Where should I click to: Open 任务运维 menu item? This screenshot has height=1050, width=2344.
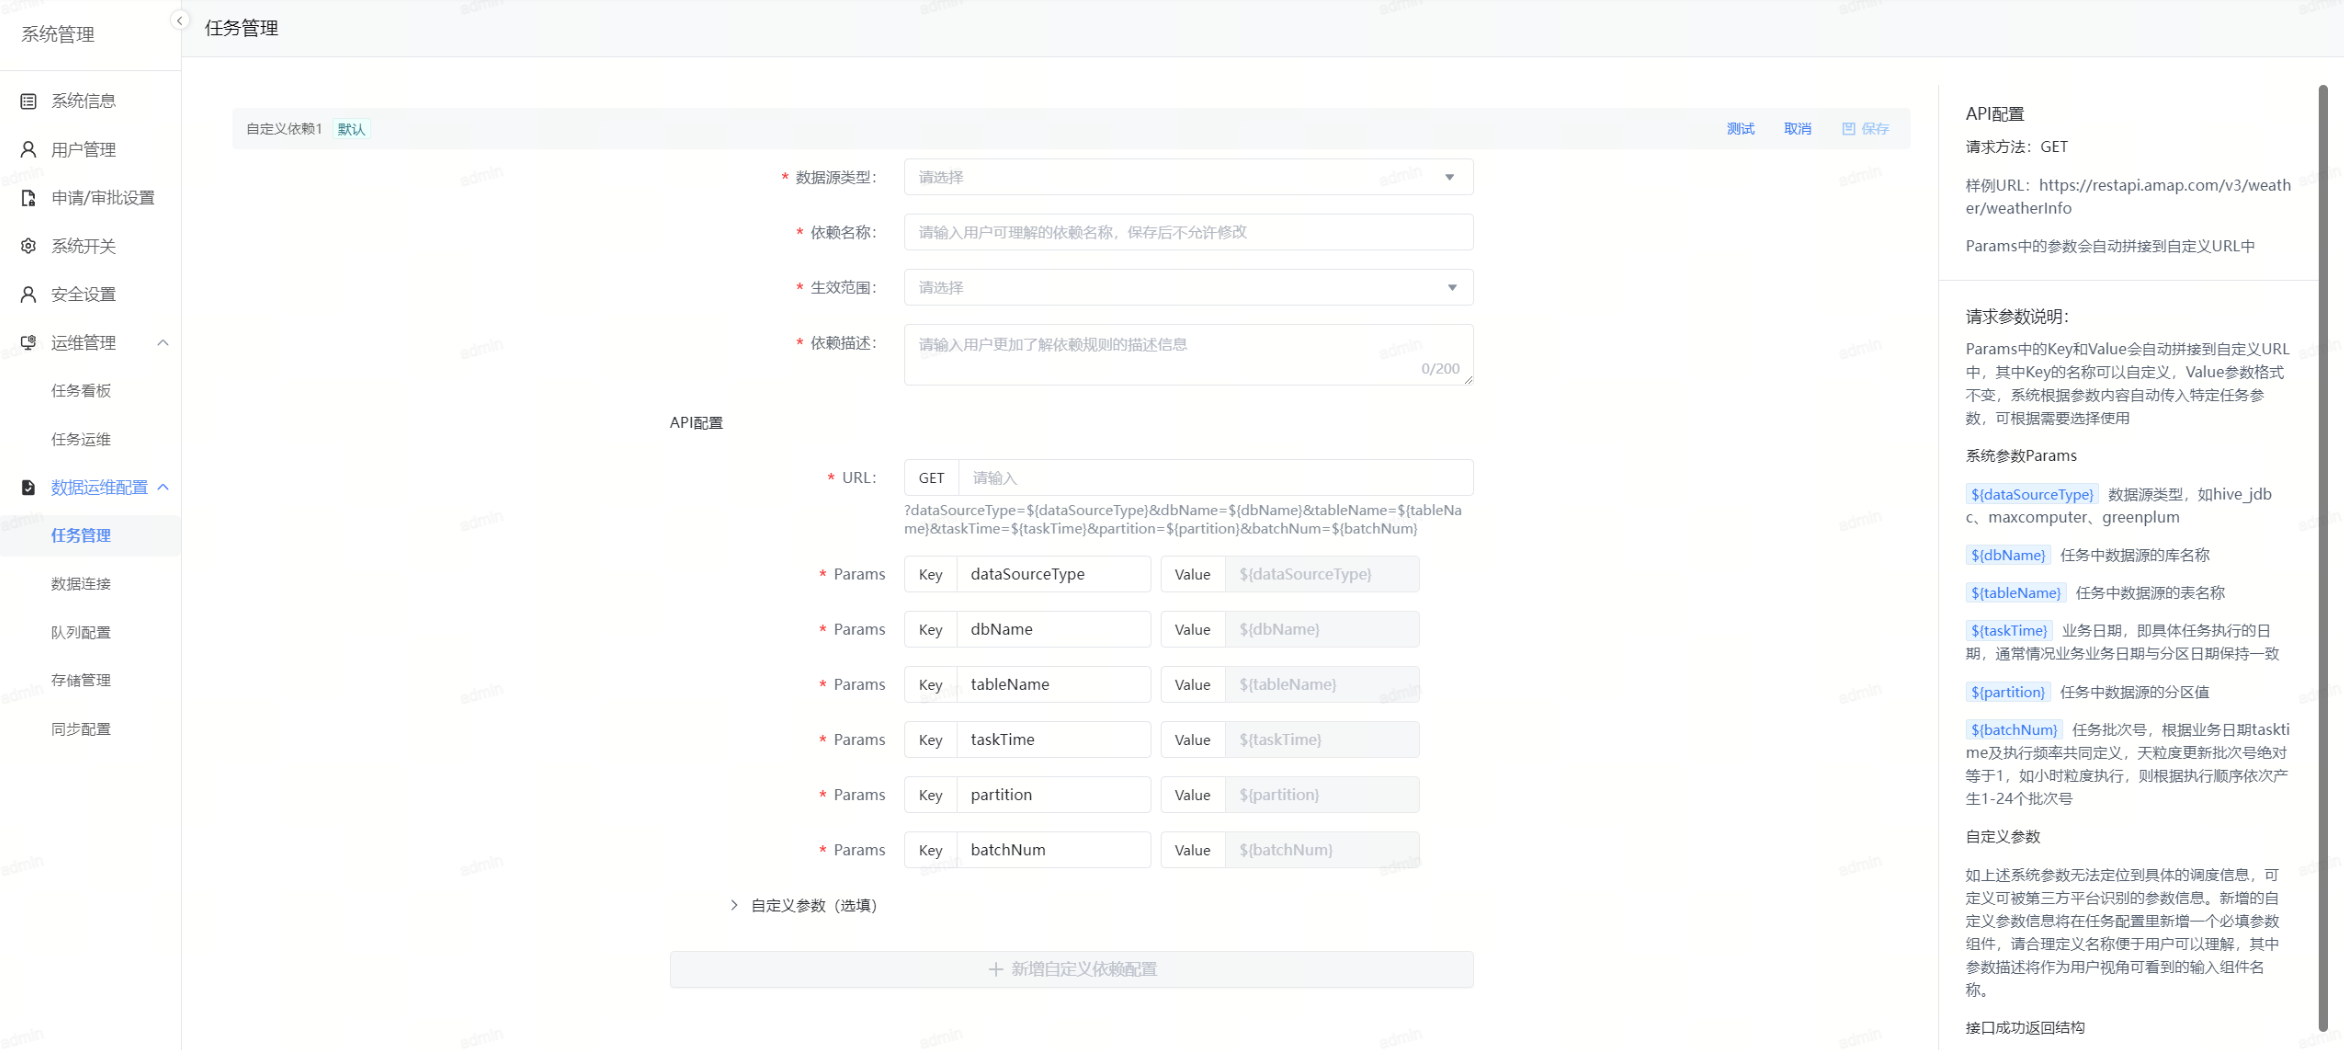(x=81, y=439)
